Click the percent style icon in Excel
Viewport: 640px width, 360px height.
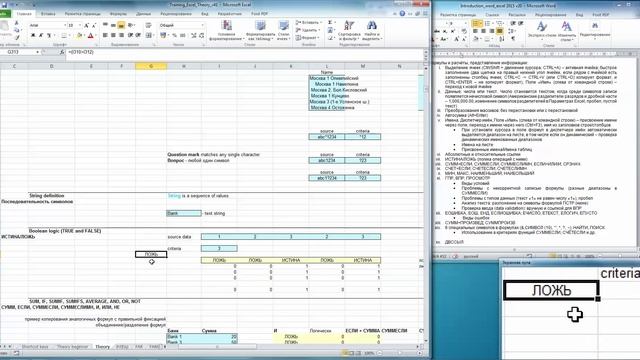(x=174, y=36)
